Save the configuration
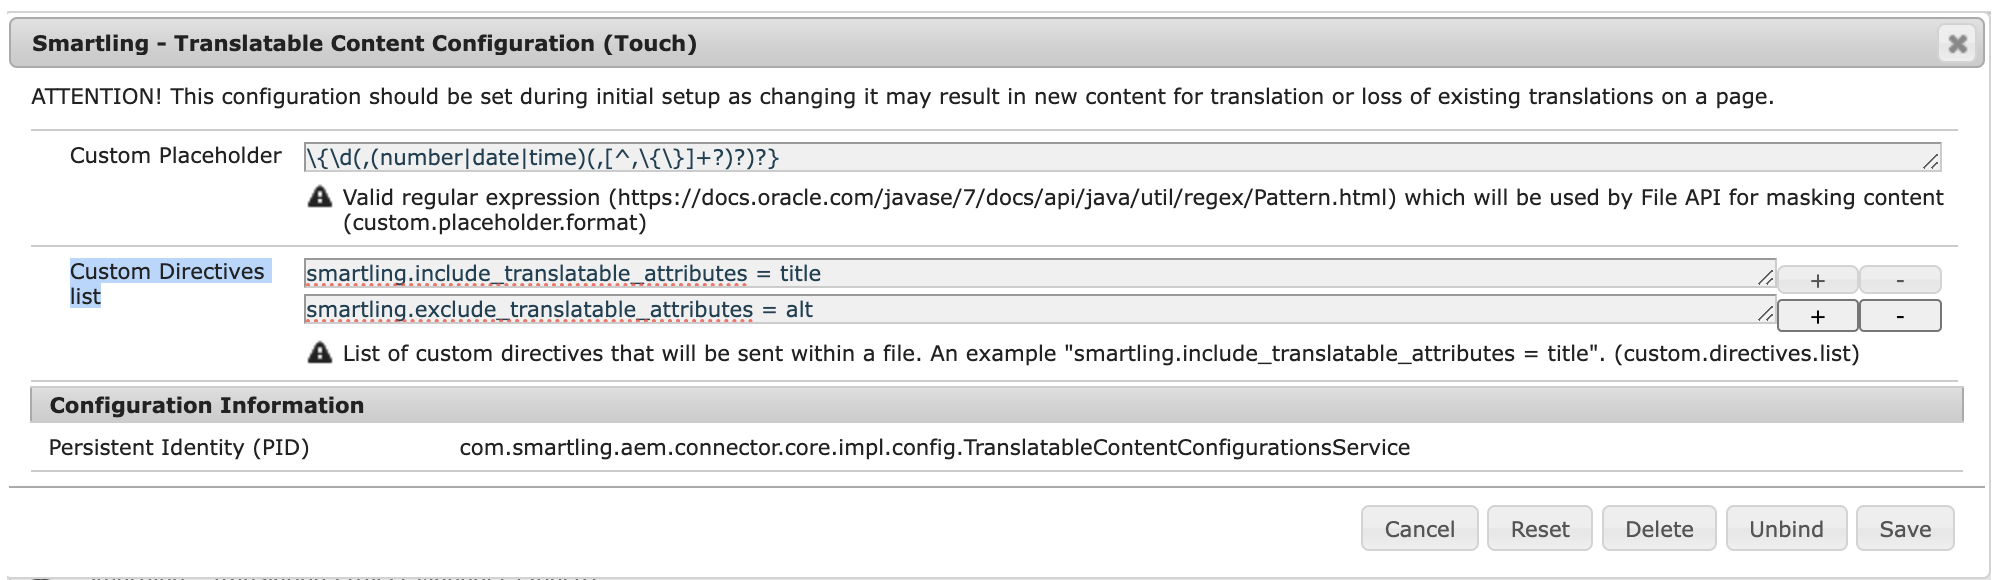1994x580 pixels. tap(1905, 529)
